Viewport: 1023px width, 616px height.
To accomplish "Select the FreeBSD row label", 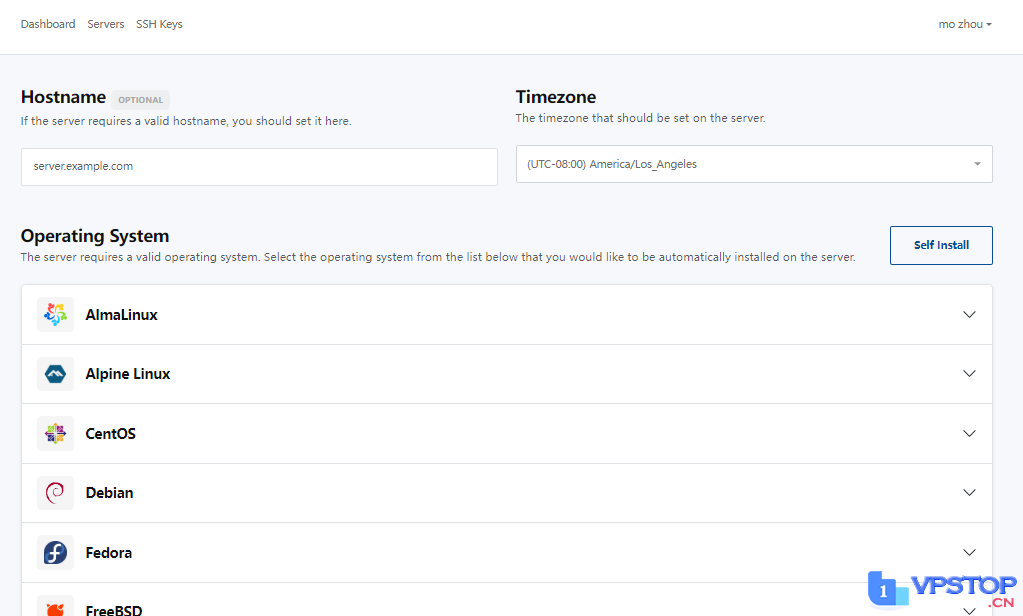I will coord(114,610).
